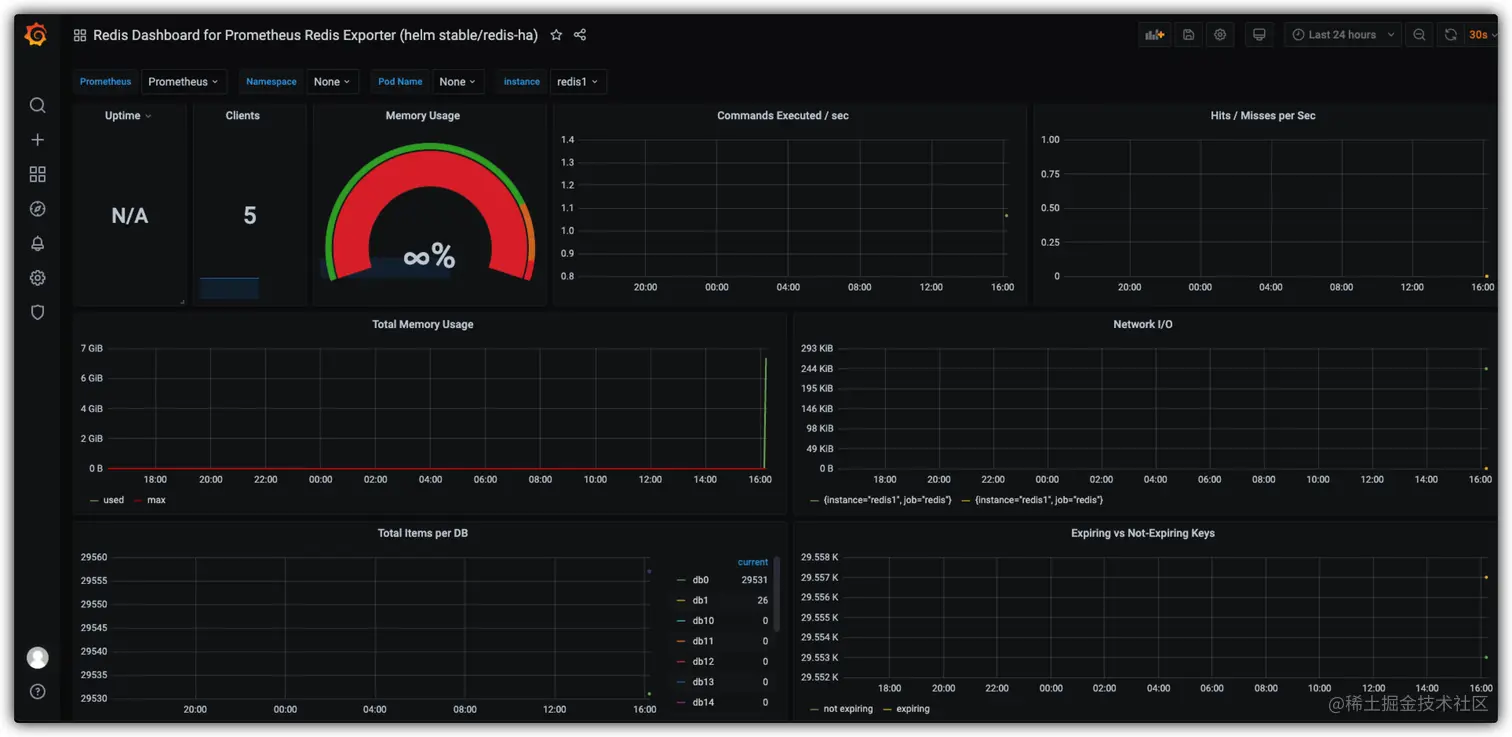This screenshot has height=737, width=1512.
Task: Open the Total Items per DB title
Action: coord(423,534)
